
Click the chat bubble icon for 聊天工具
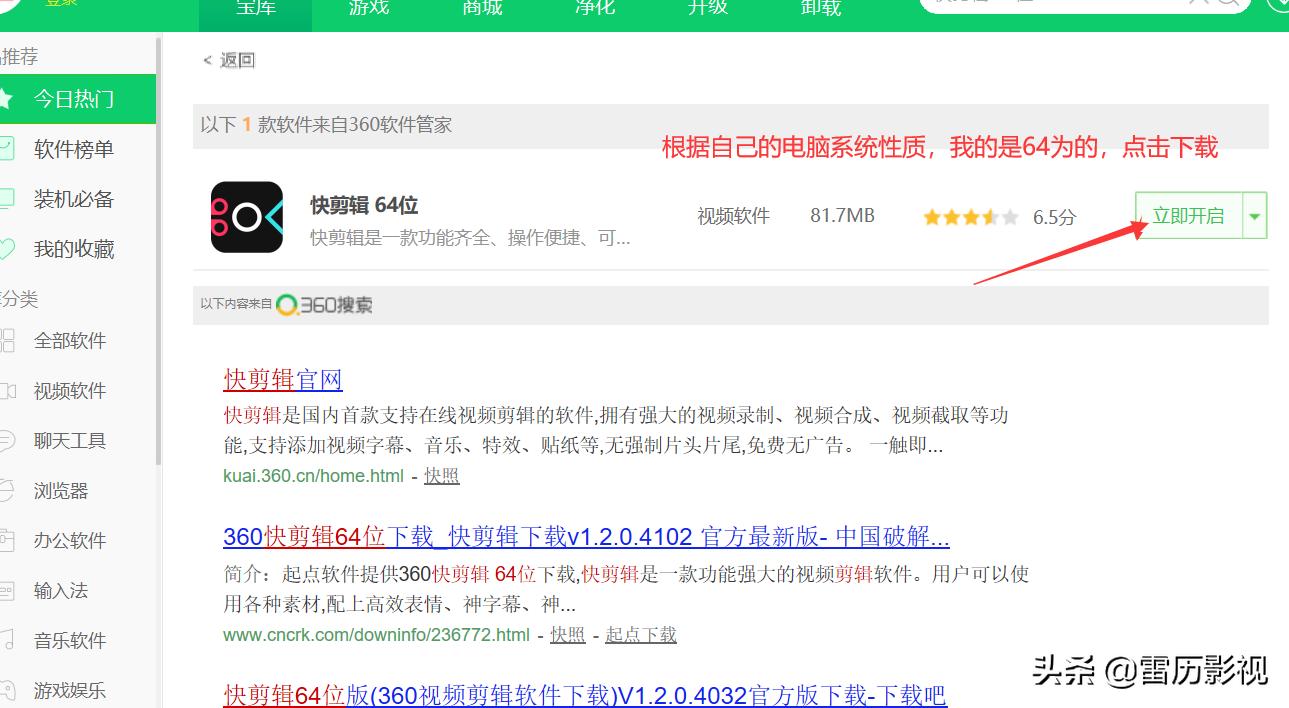click(6, 441)
